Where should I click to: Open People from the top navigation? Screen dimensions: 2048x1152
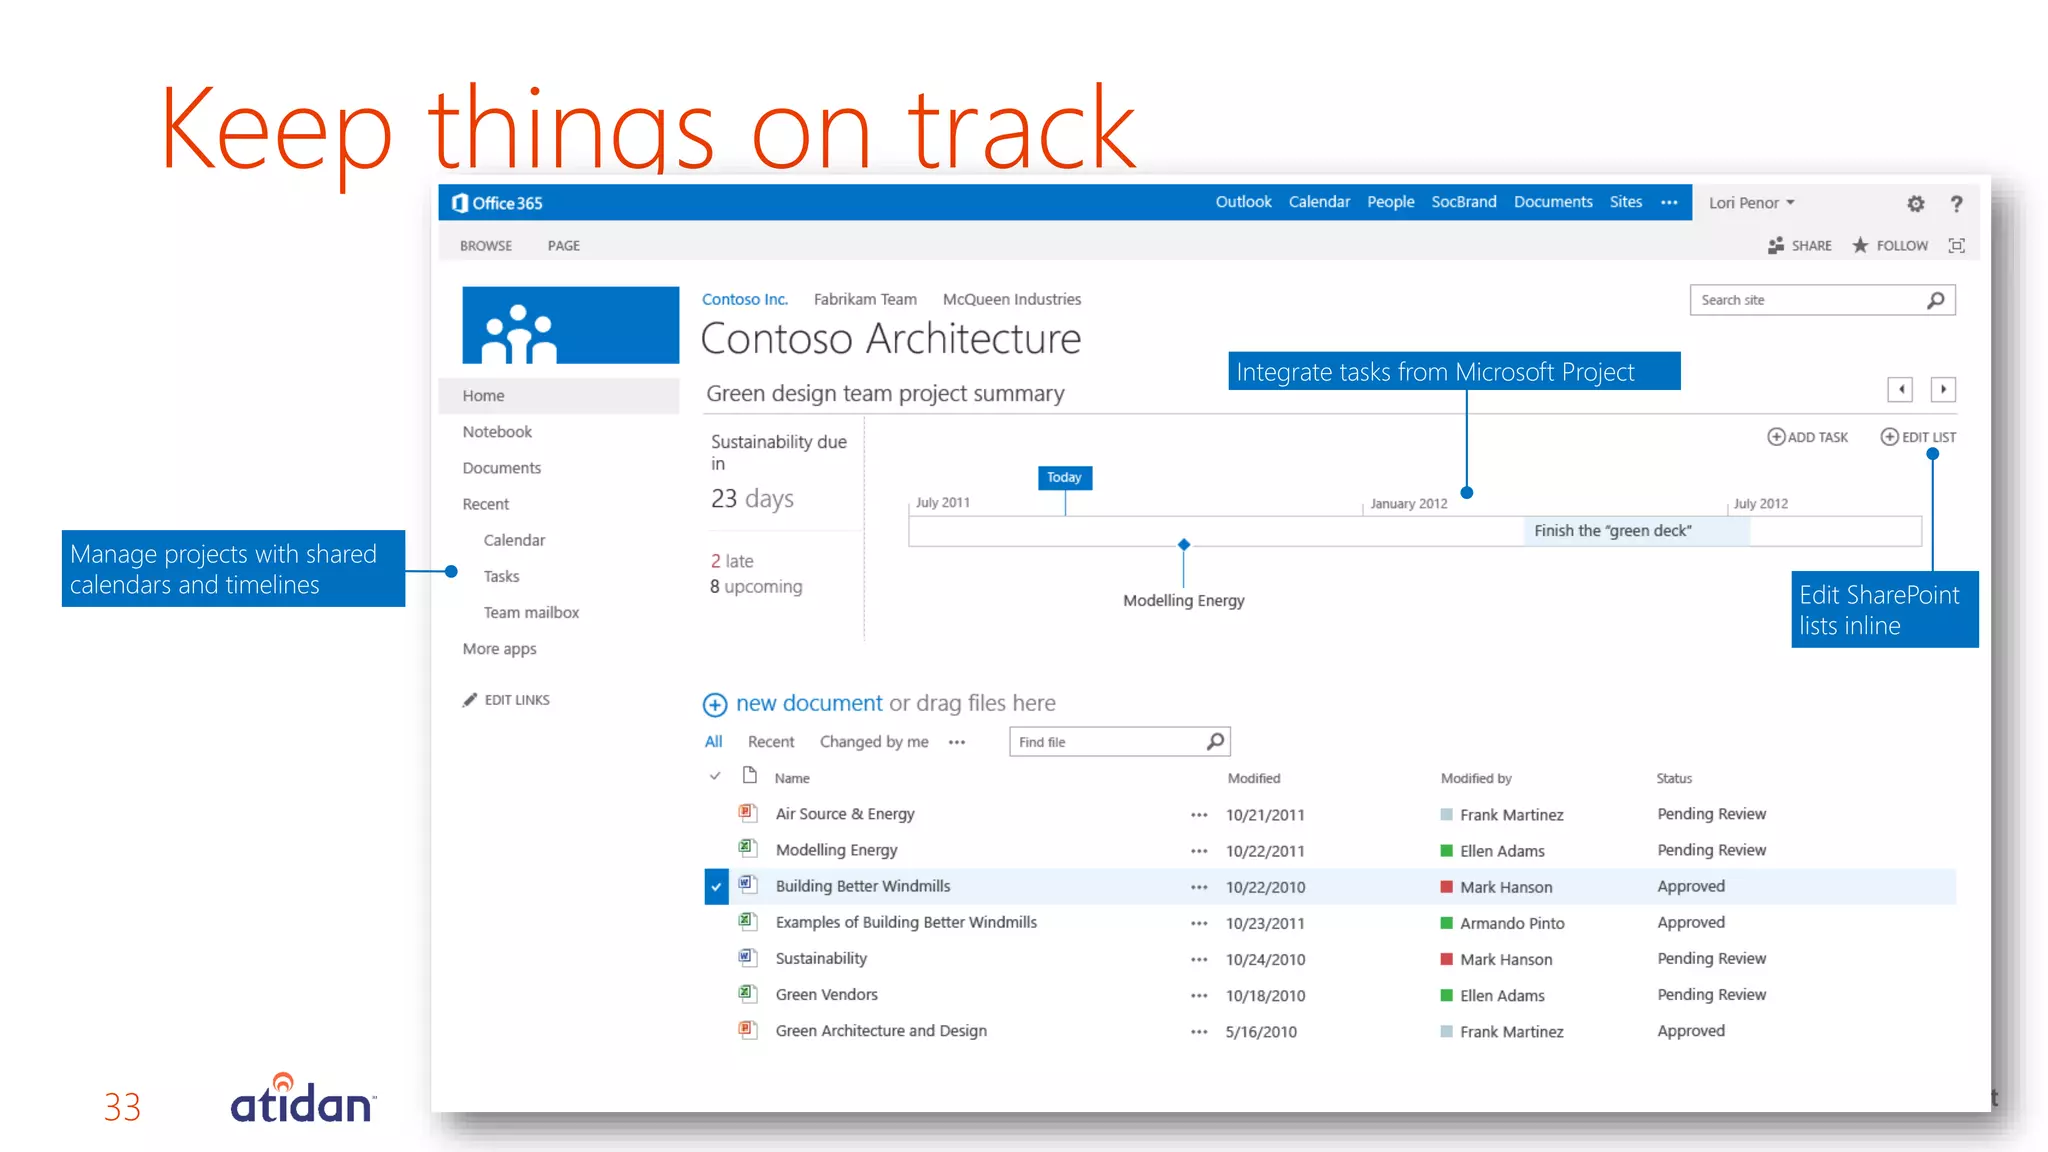coord(1391,202)
